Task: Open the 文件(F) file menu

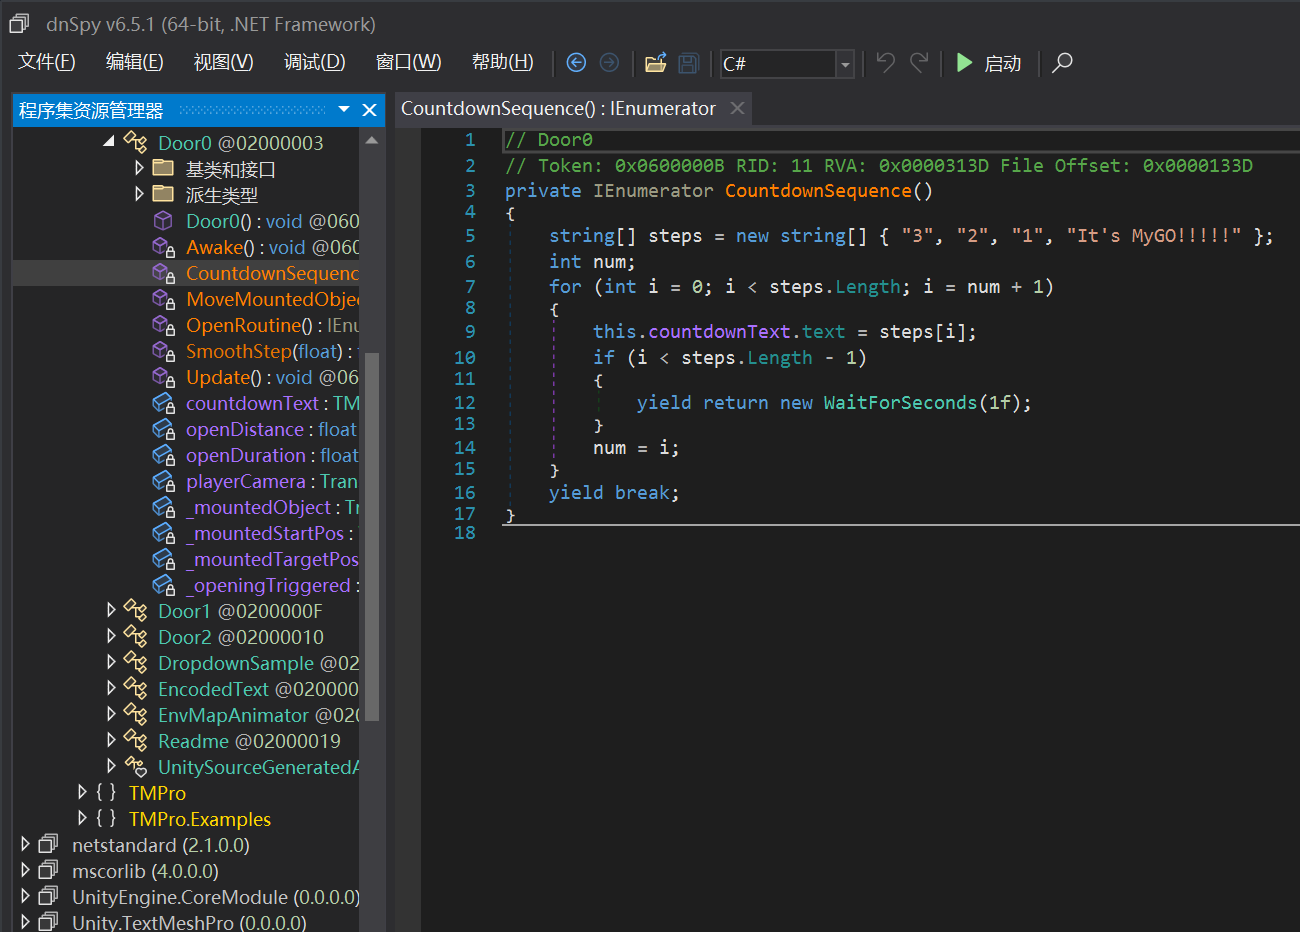Action: tap(46, 62)
